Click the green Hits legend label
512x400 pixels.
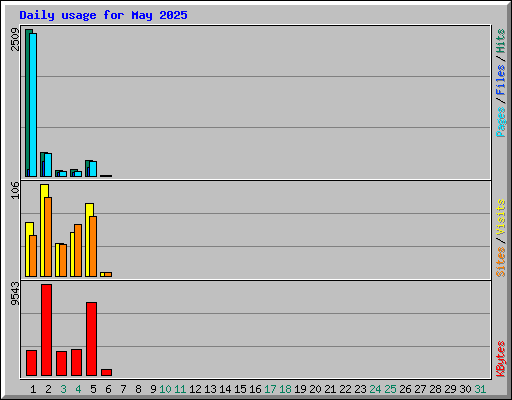tap(501, 41)
